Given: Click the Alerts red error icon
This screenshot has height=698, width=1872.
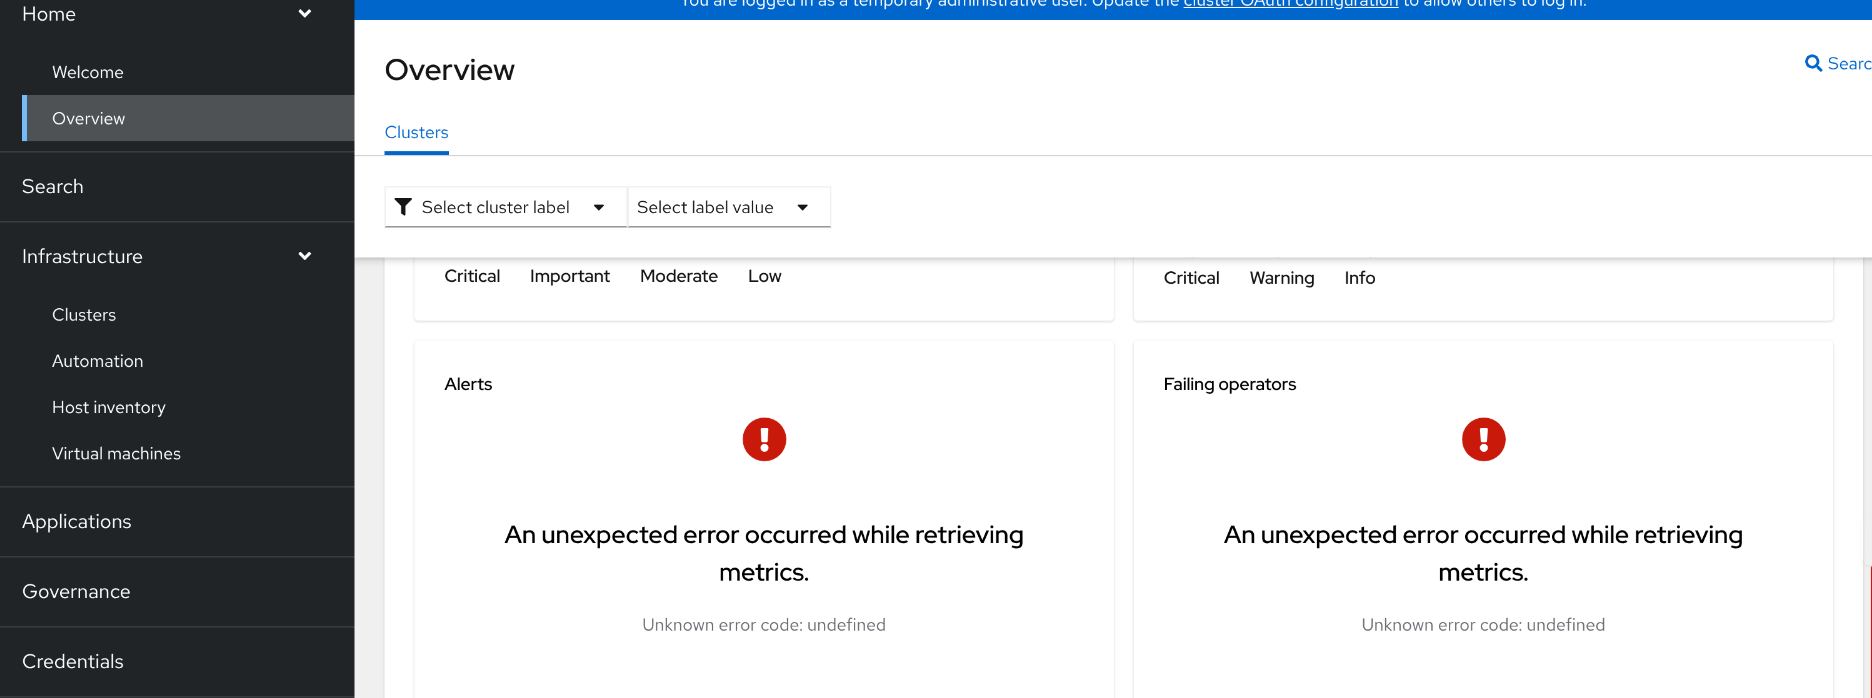Looking at the screenshot, I should (764, 439).
